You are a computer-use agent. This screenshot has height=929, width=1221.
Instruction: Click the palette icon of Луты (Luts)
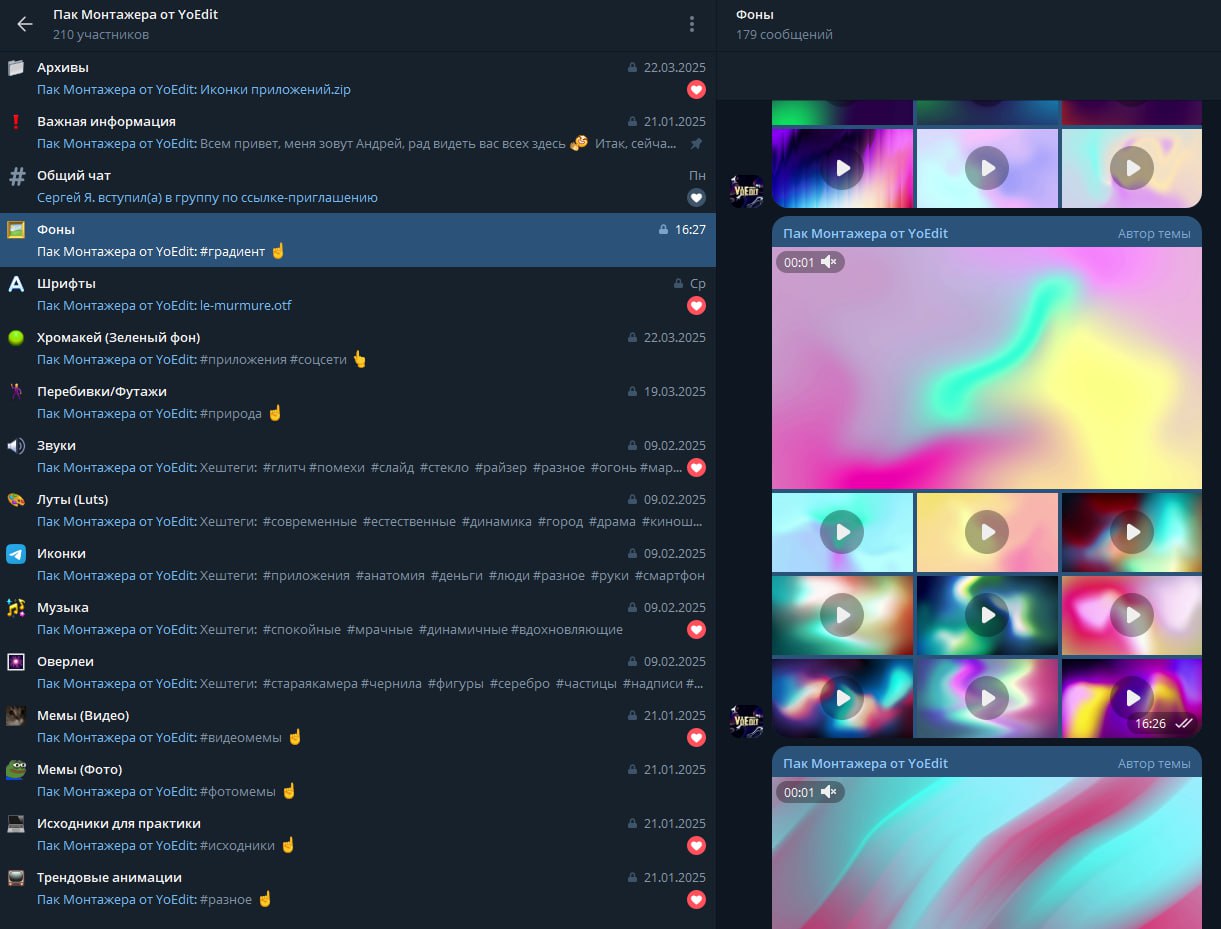(16, 500)
